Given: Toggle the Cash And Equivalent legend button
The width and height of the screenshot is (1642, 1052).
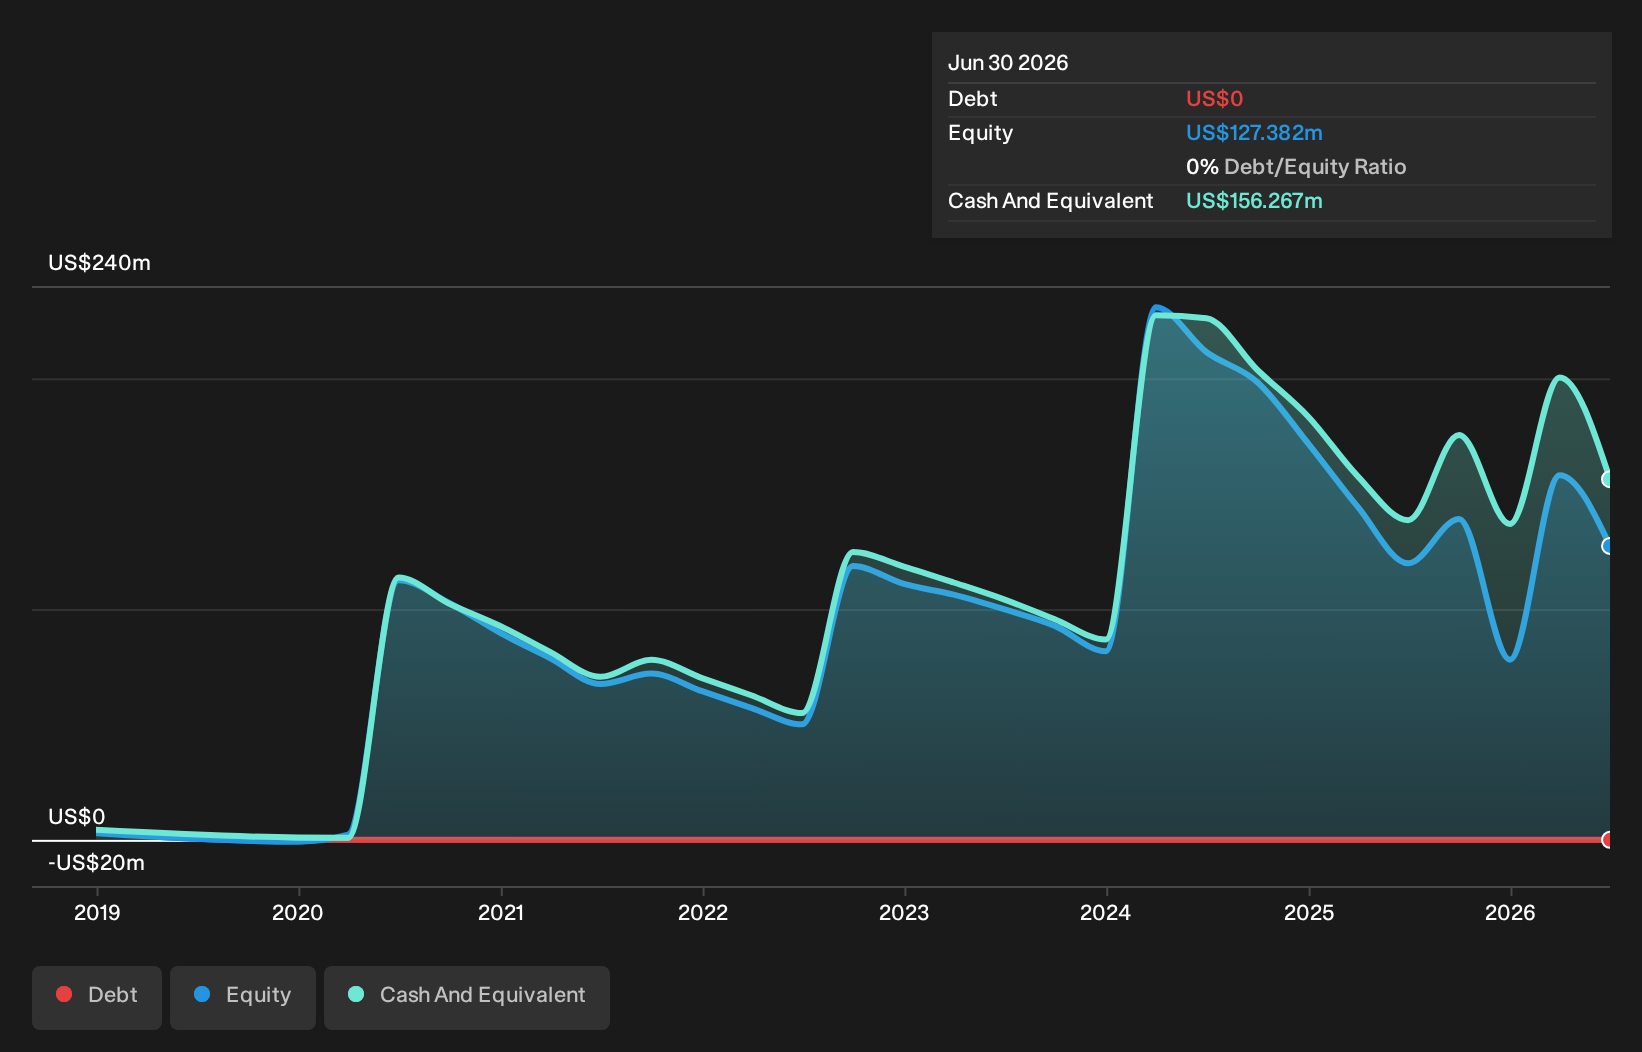Looking at the screenshot, I should point(467,997).
